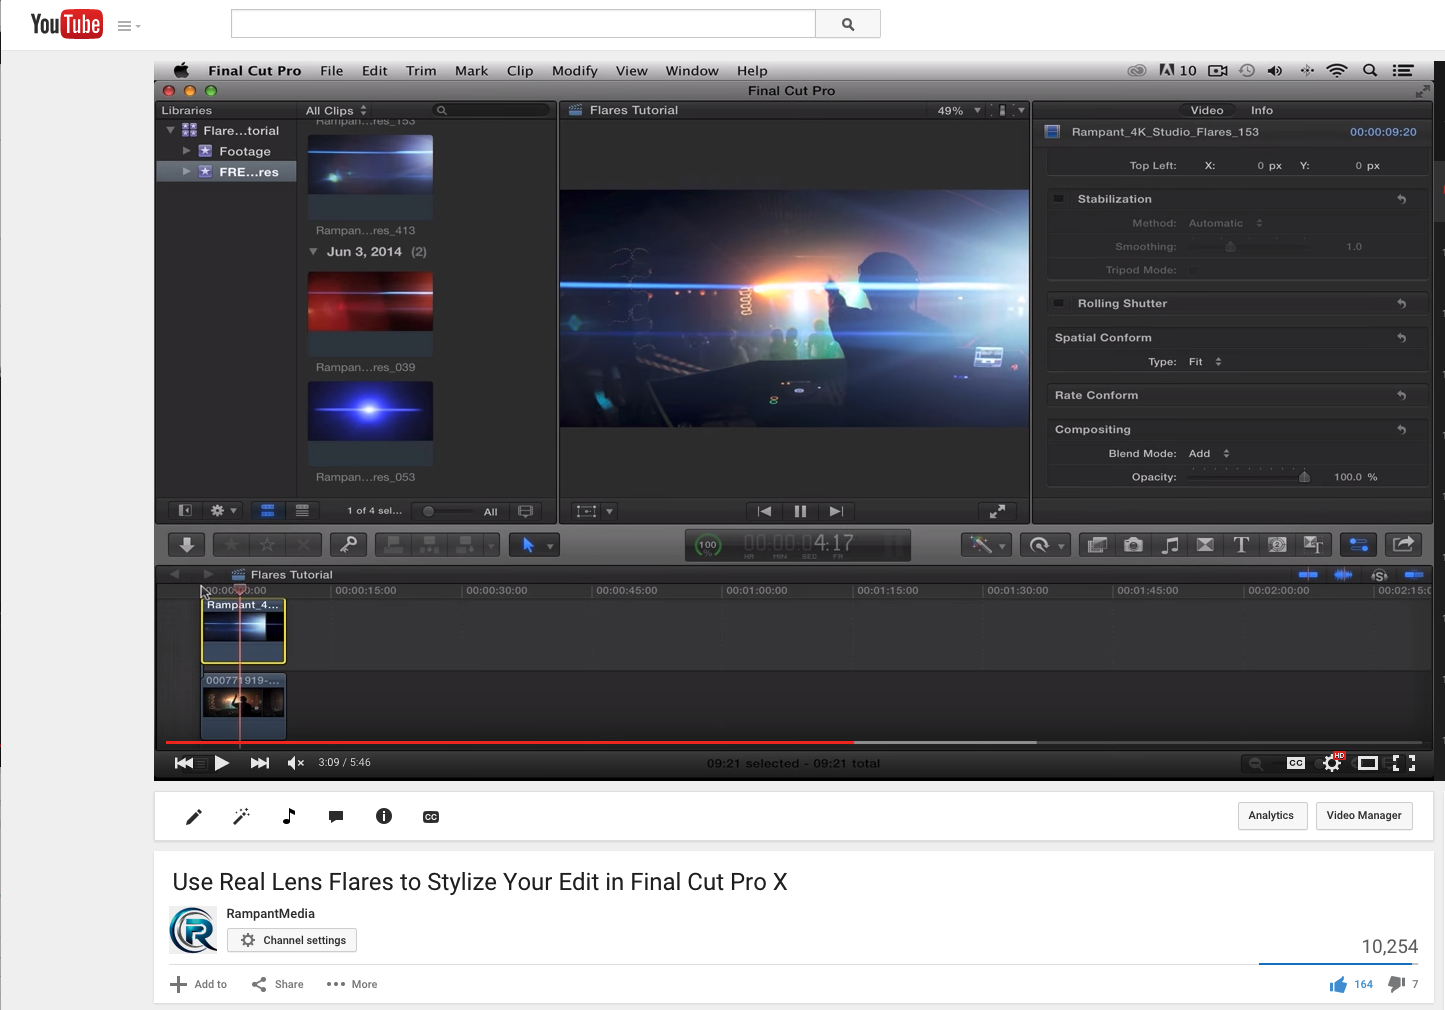1445x1010 pixels.
Task: Toggle the Rolling Shutter checkbox
Action: click(x=1059, y=303)
